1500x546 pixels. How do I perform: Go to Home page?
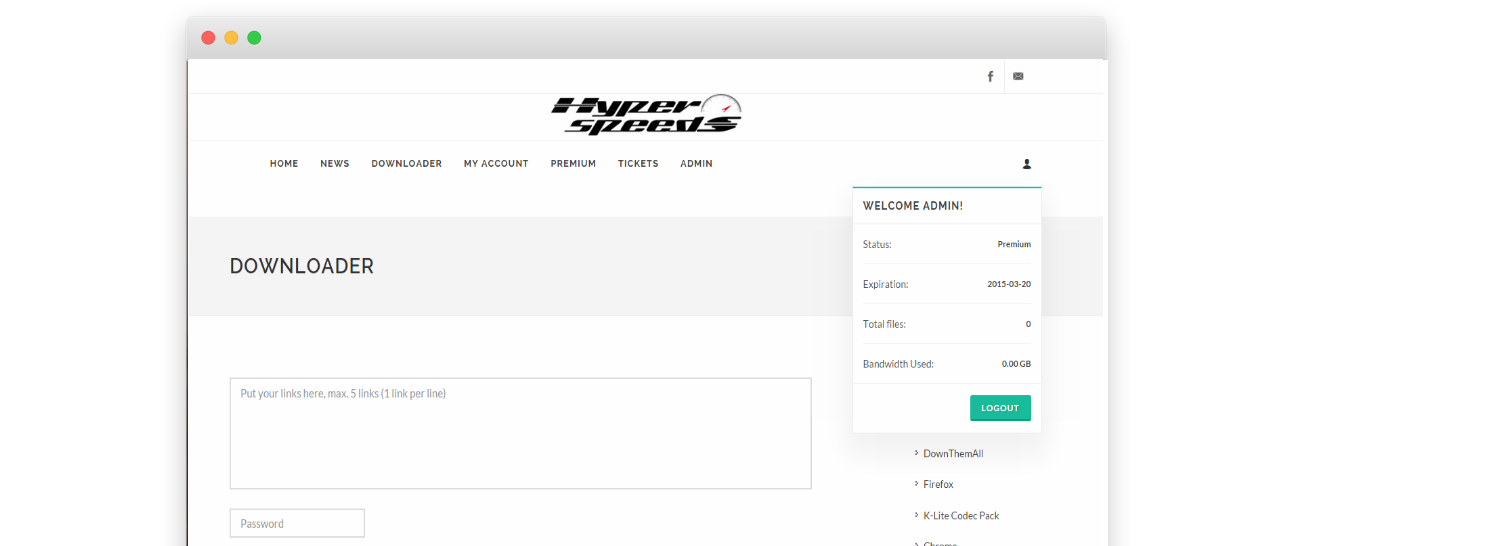tap(284, 164)
